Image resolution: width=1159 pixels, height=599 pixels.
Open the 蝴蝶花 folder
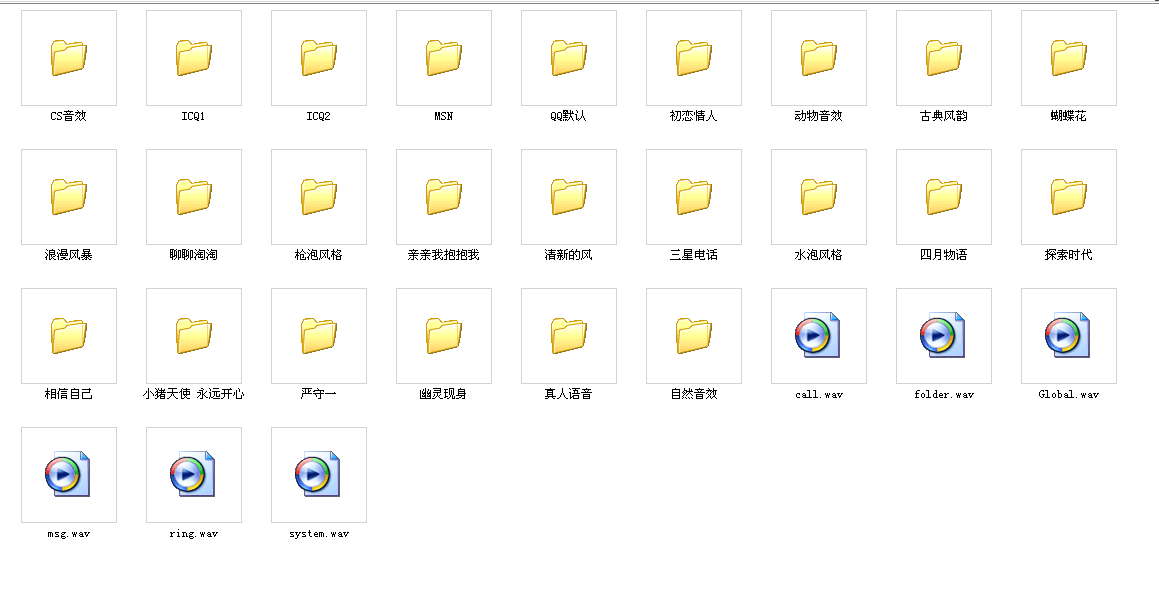(1067, 58)
